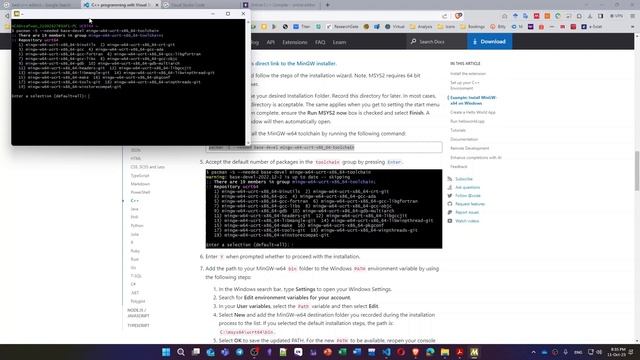Image resolution: width=640 pixels, height=360 pixels.
Task: Select TypeScript in docs sidebar
Action: pyautogui.click(x=140, y=176)
